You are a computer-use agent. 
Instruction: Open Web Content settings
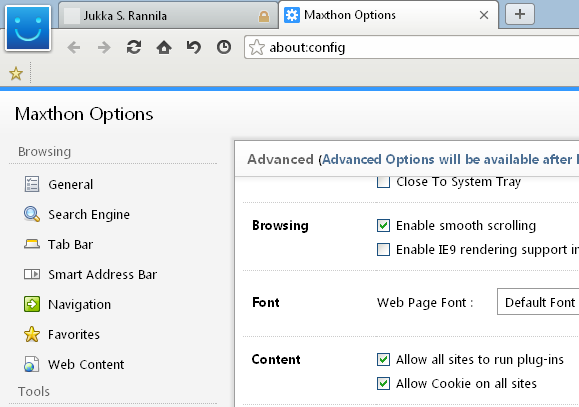pyautogui.click(x=86, y=365)
